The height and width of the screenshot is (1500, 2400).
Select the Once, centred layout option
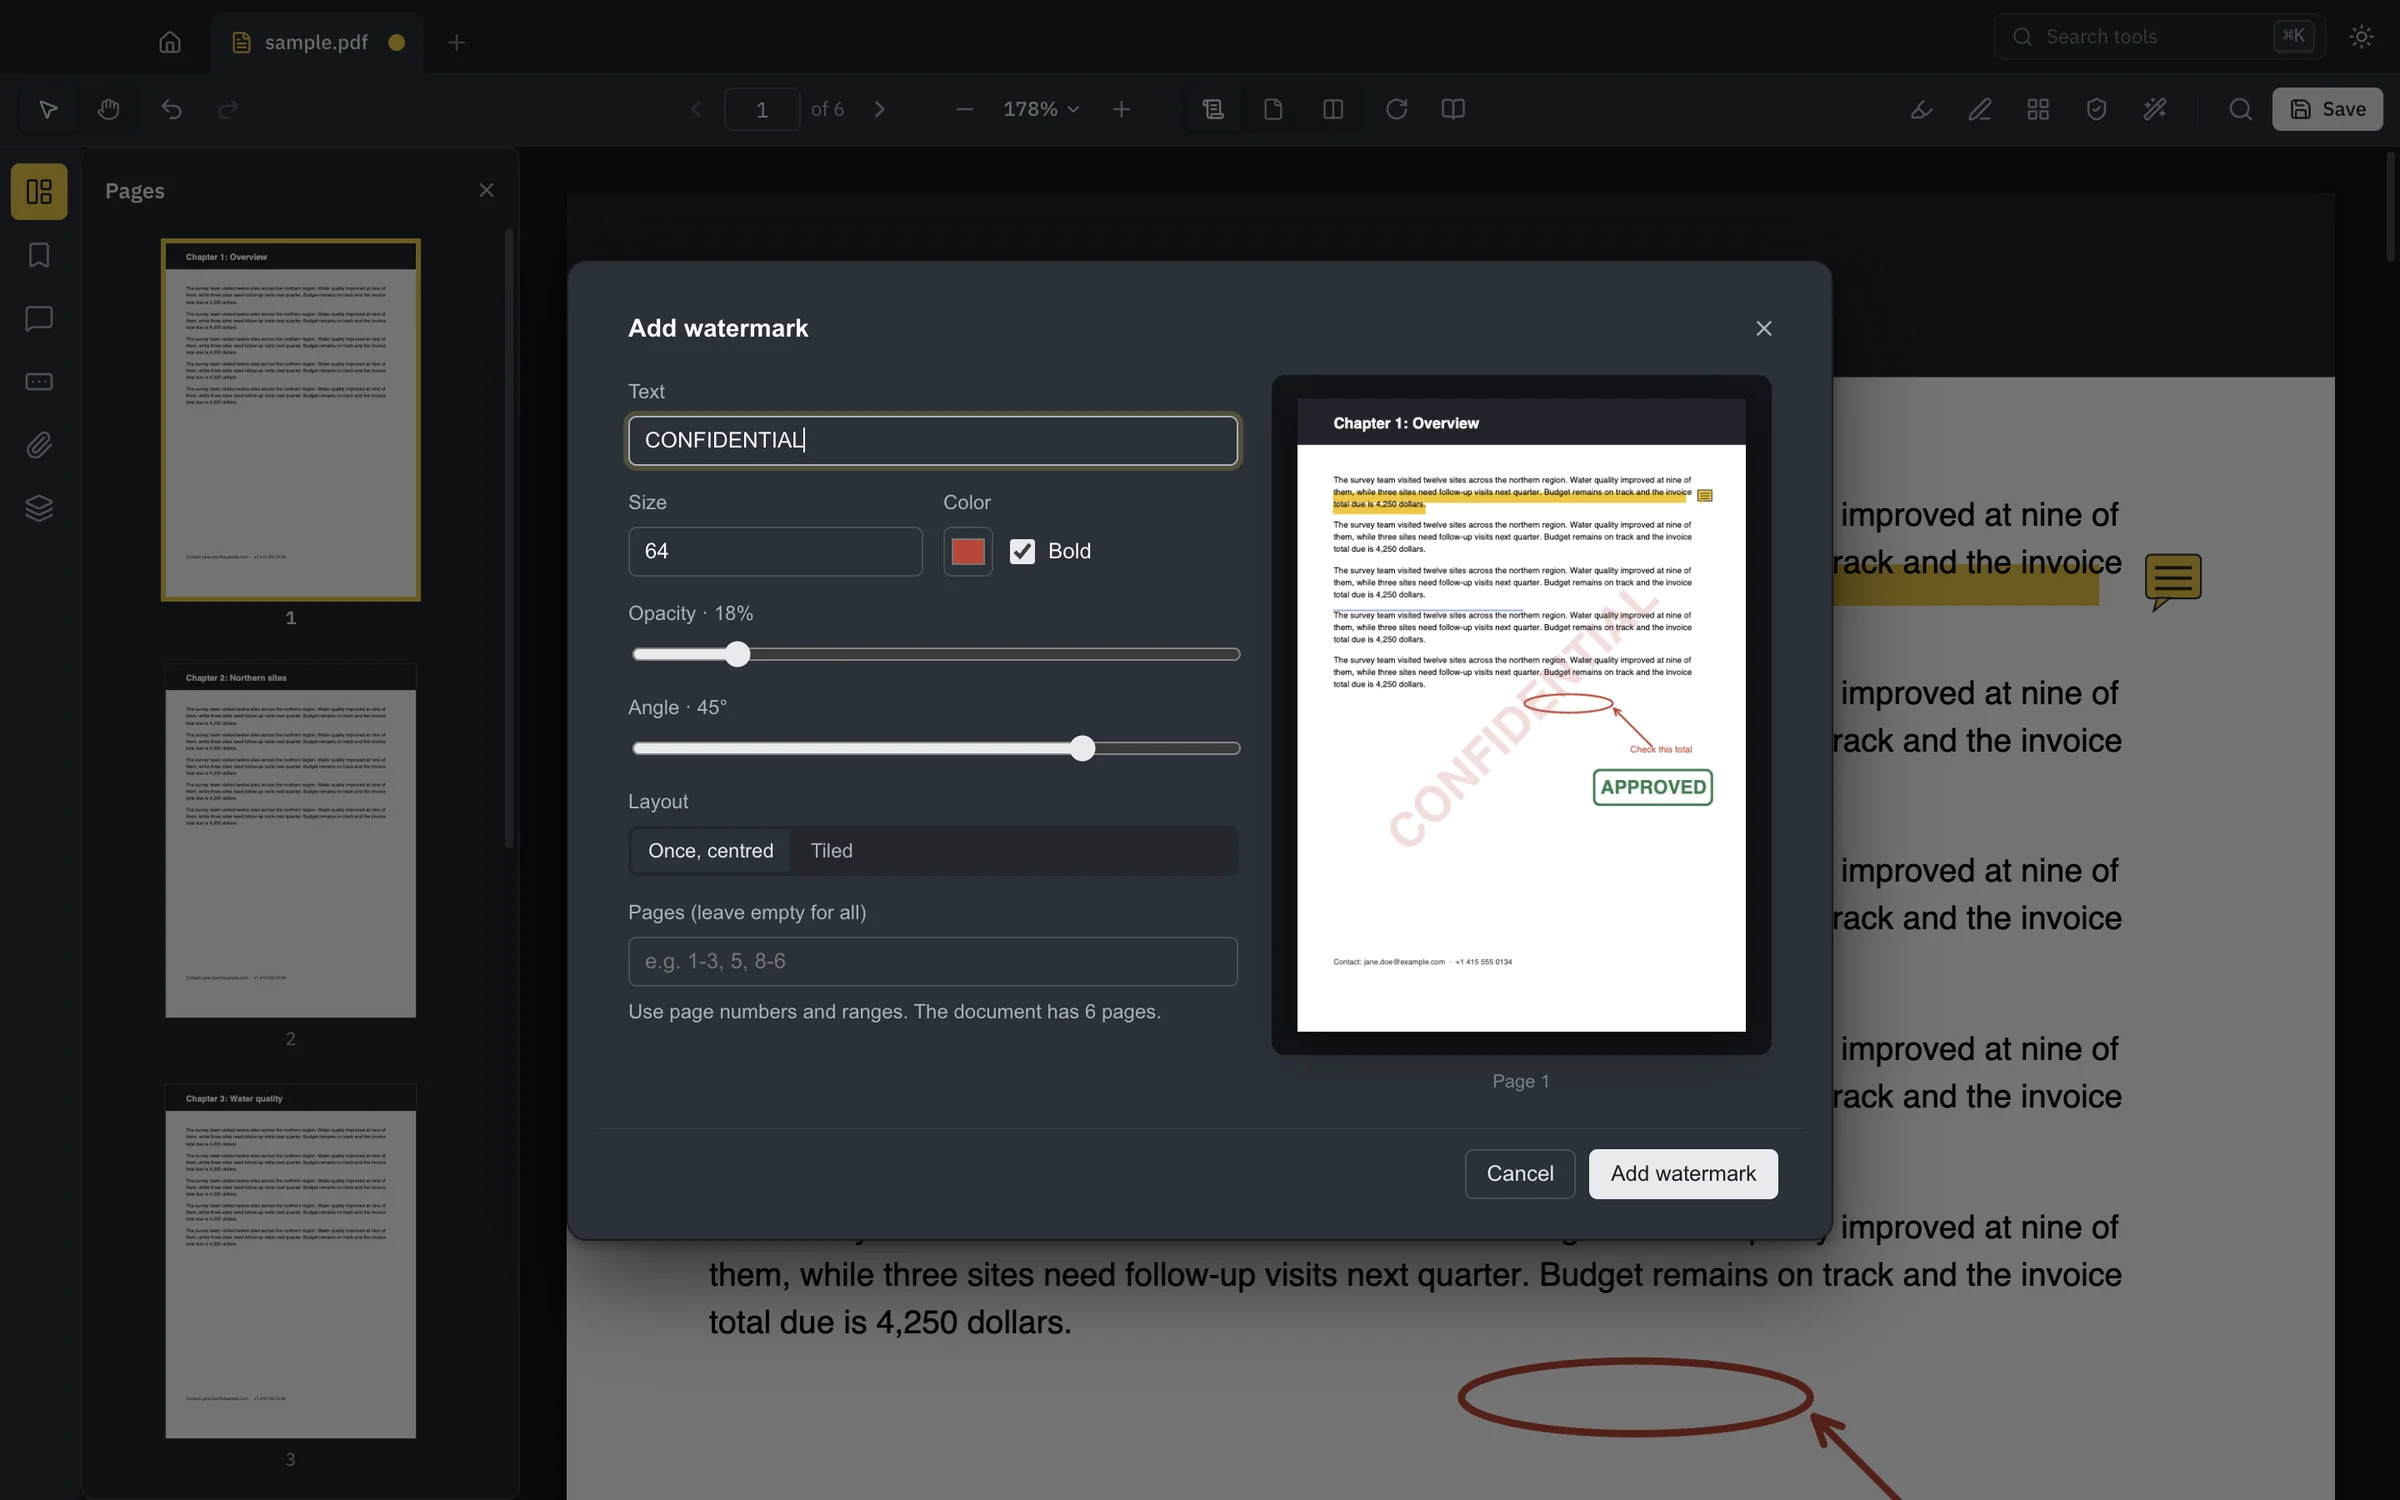coord(711,851)
